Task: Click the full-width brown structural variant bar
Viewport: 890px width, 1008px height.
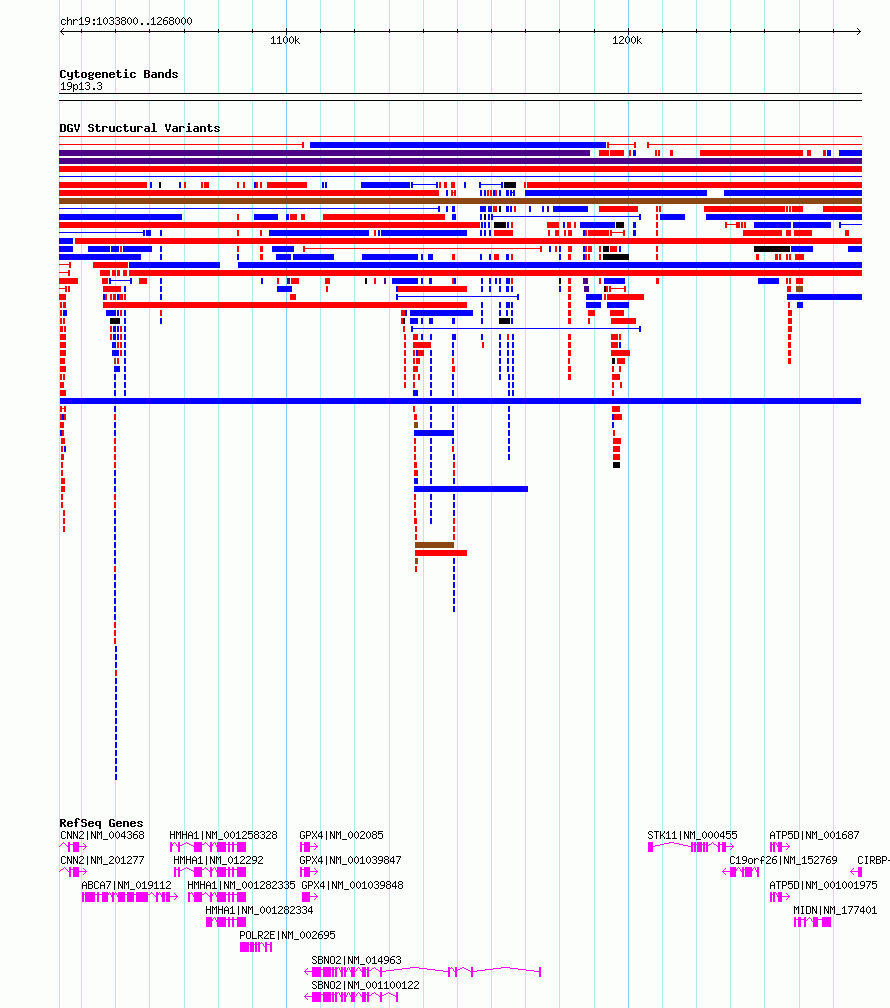Action: click(x=460, y=201)
